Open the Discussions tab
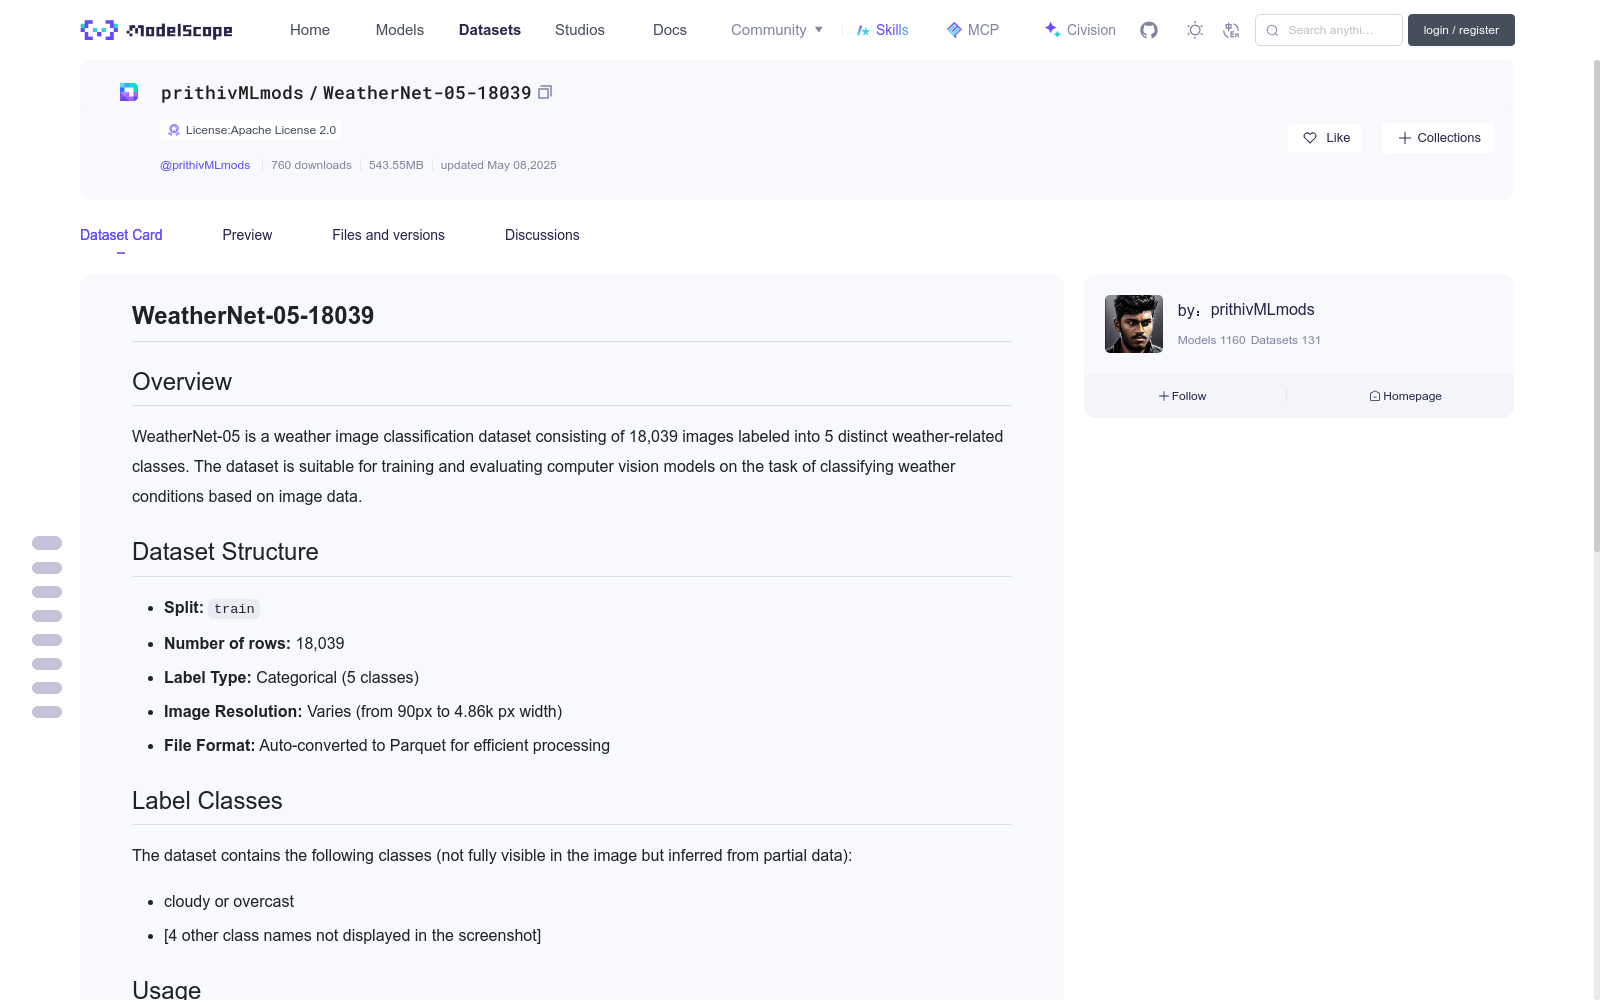 (542, 235)
